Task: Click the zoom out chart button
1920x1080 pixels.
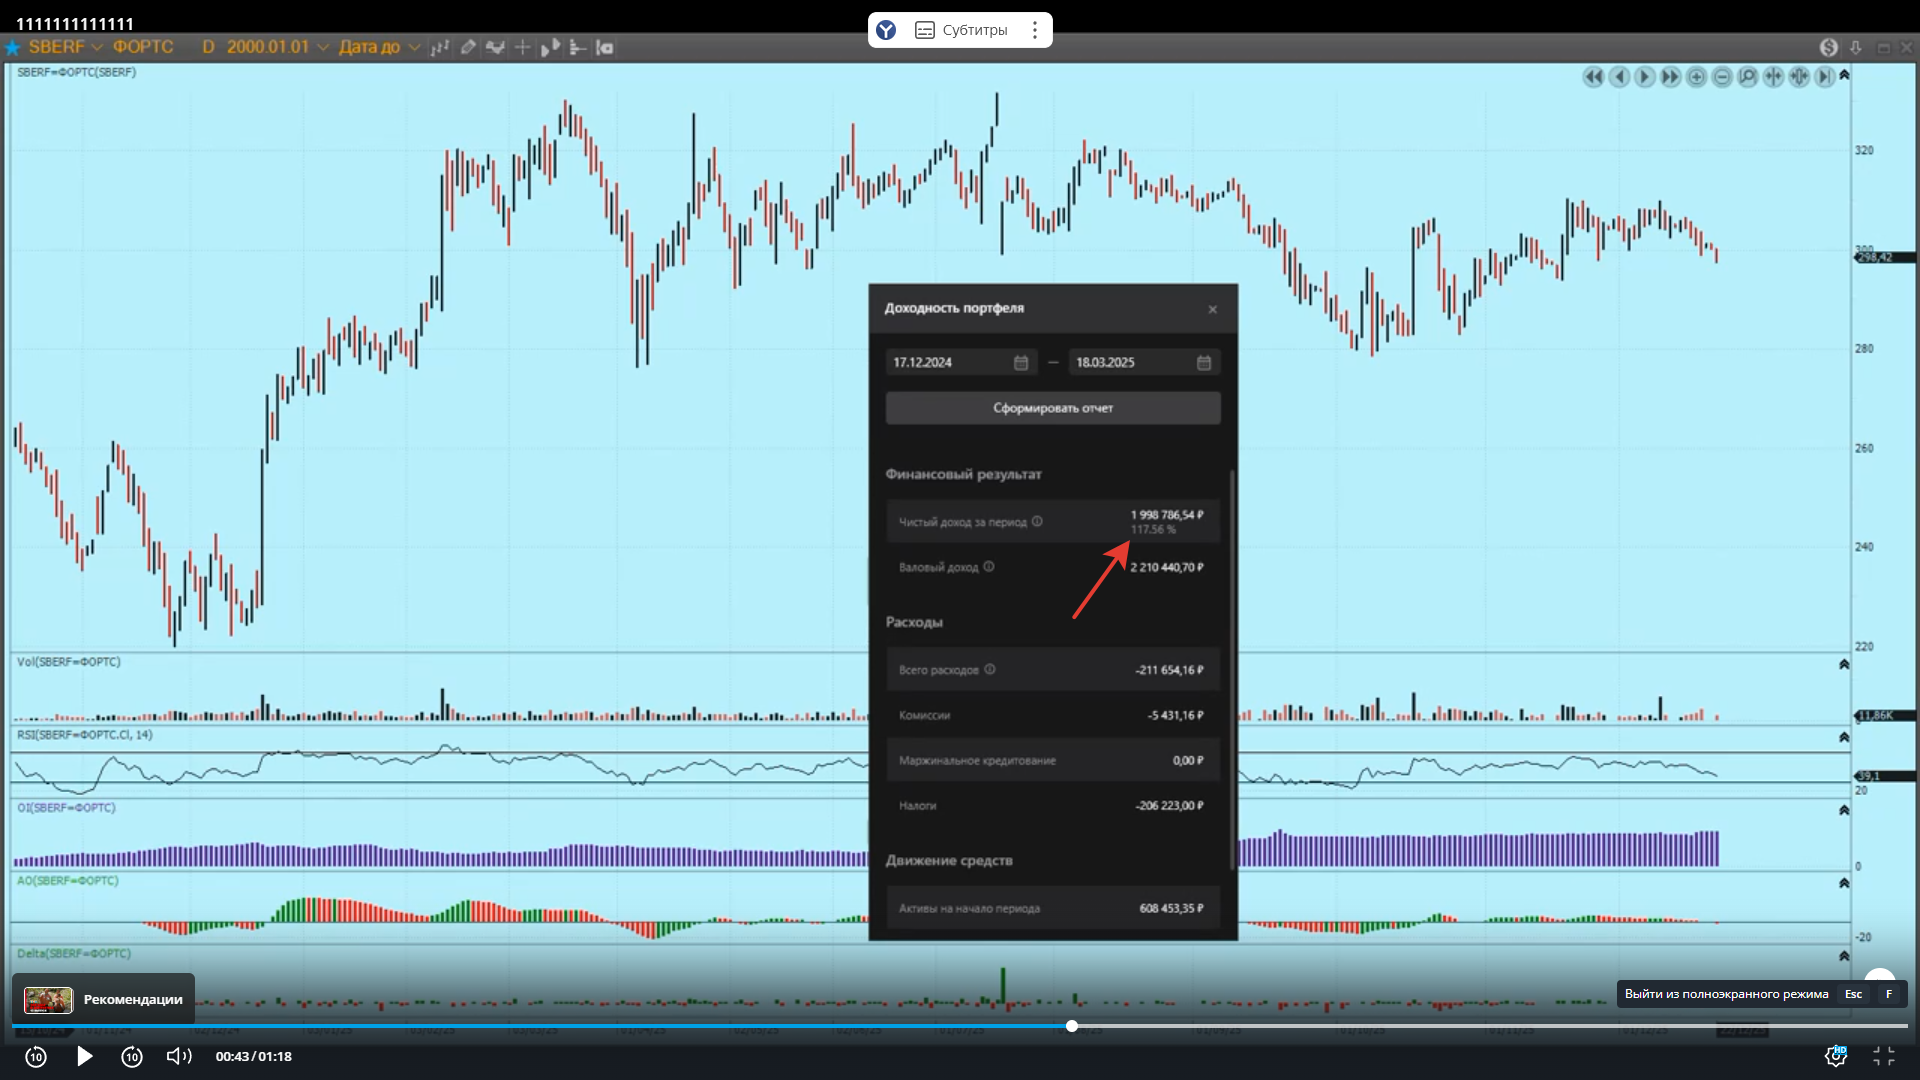Action: coord(1722,77)
